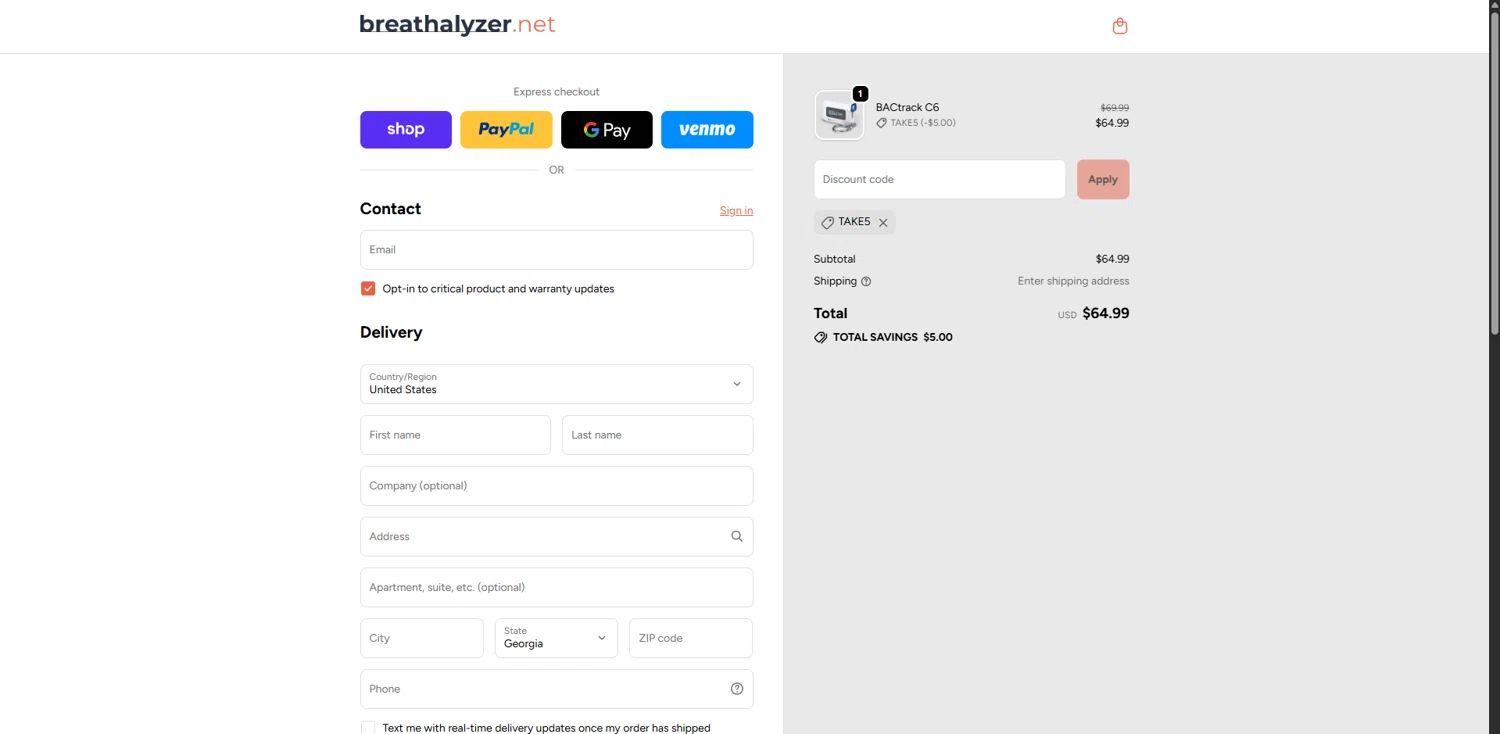Open the shopping bag cart icon
1500x734 pixels.
tap(1120, 26)
